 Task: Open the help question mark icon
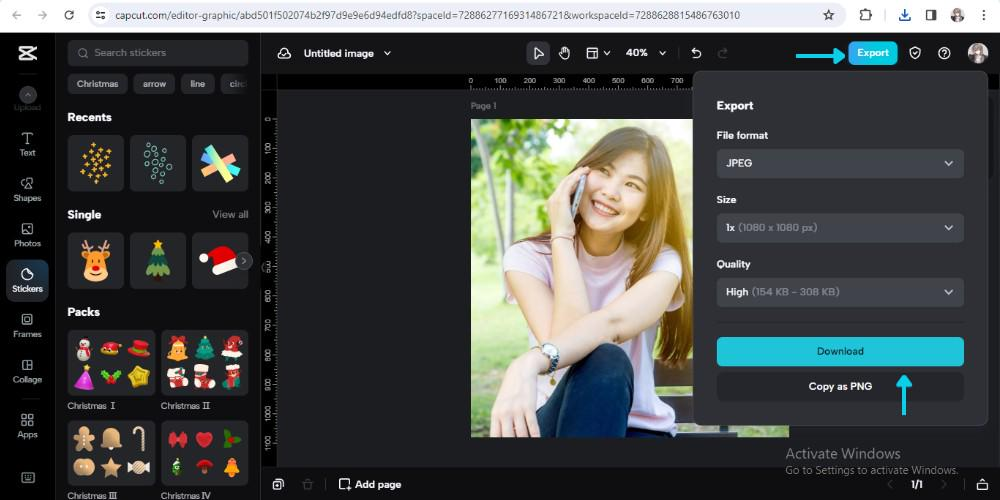(945, 54)
